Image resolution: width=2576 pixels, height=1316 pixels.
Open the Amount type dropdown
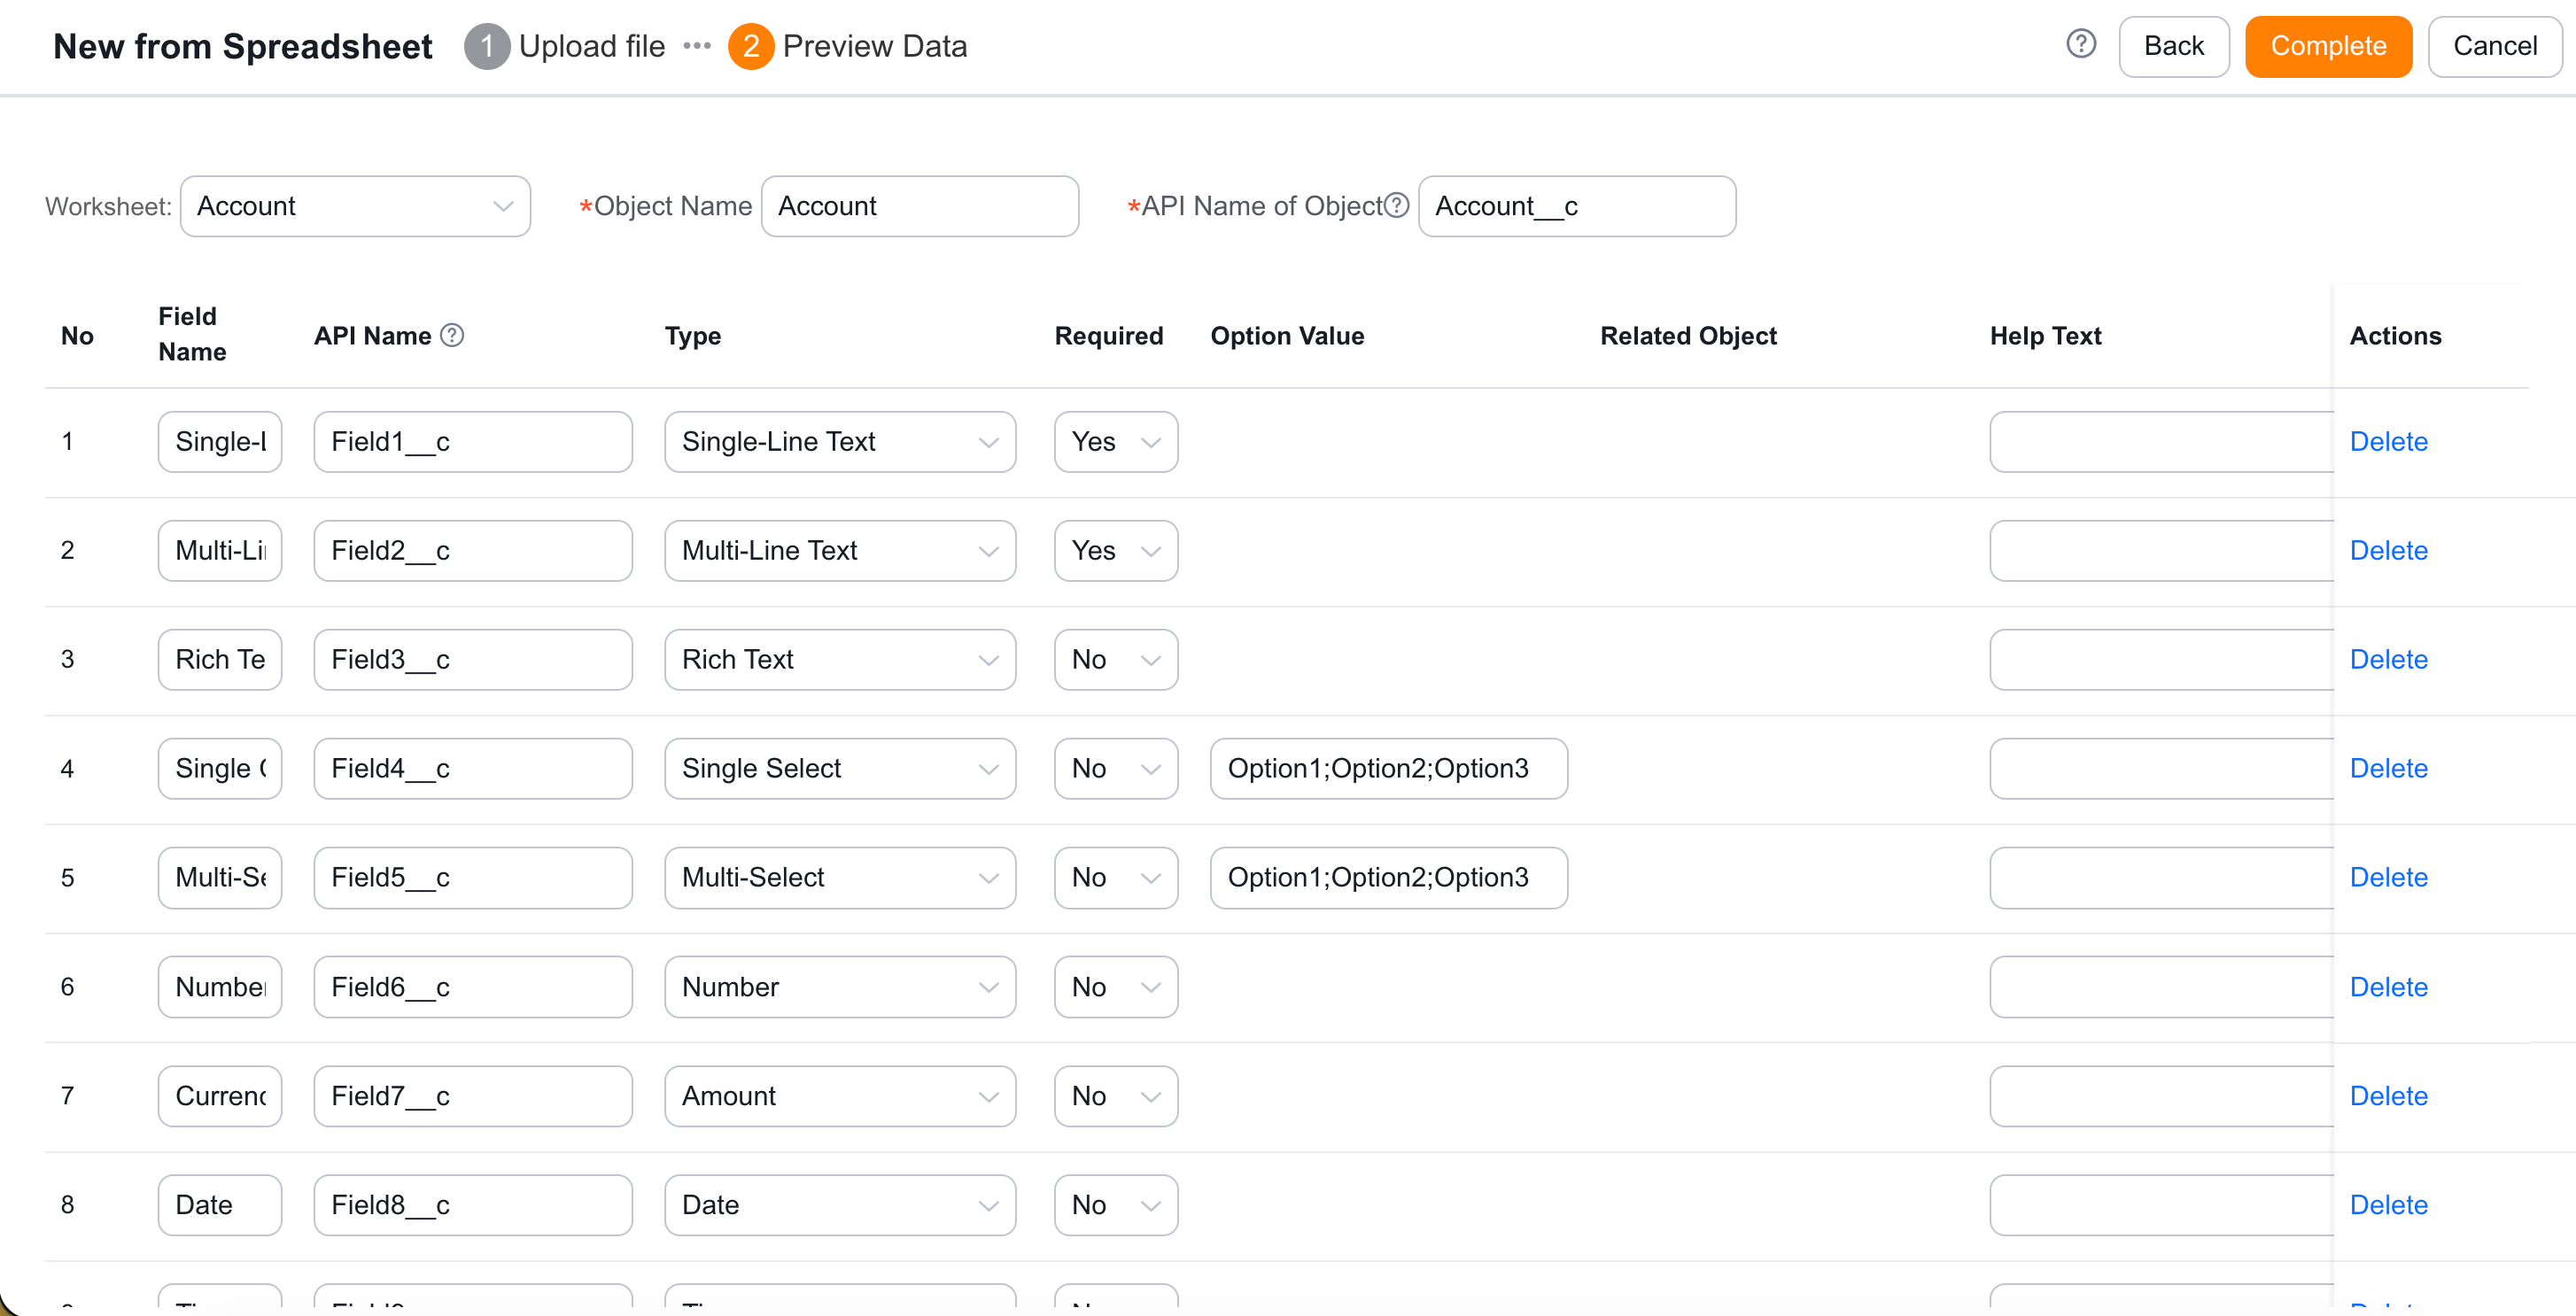840,1096
